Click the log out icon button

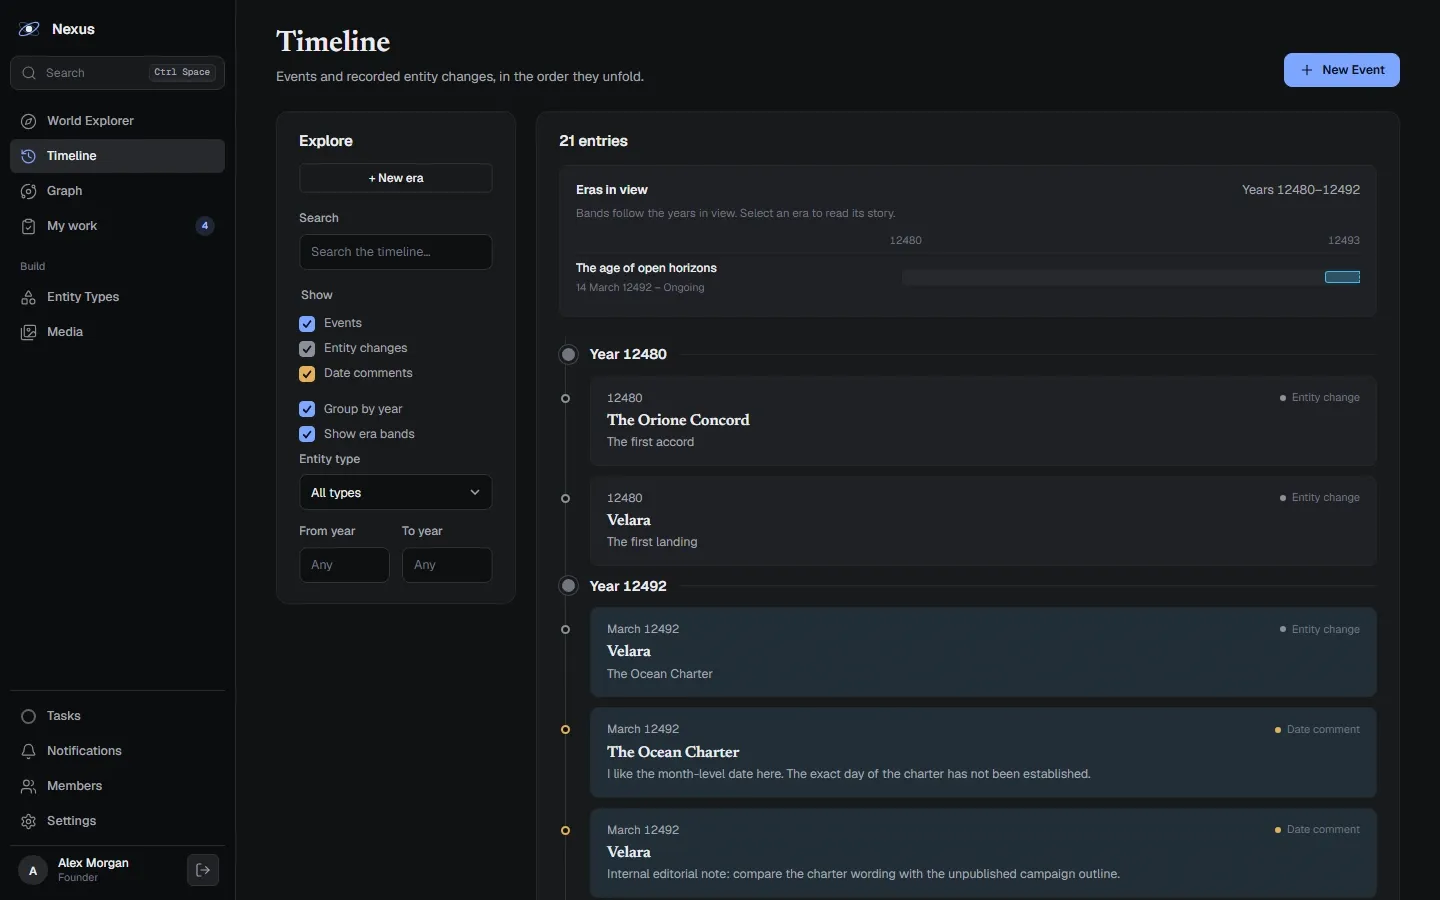tap(203, 870)
